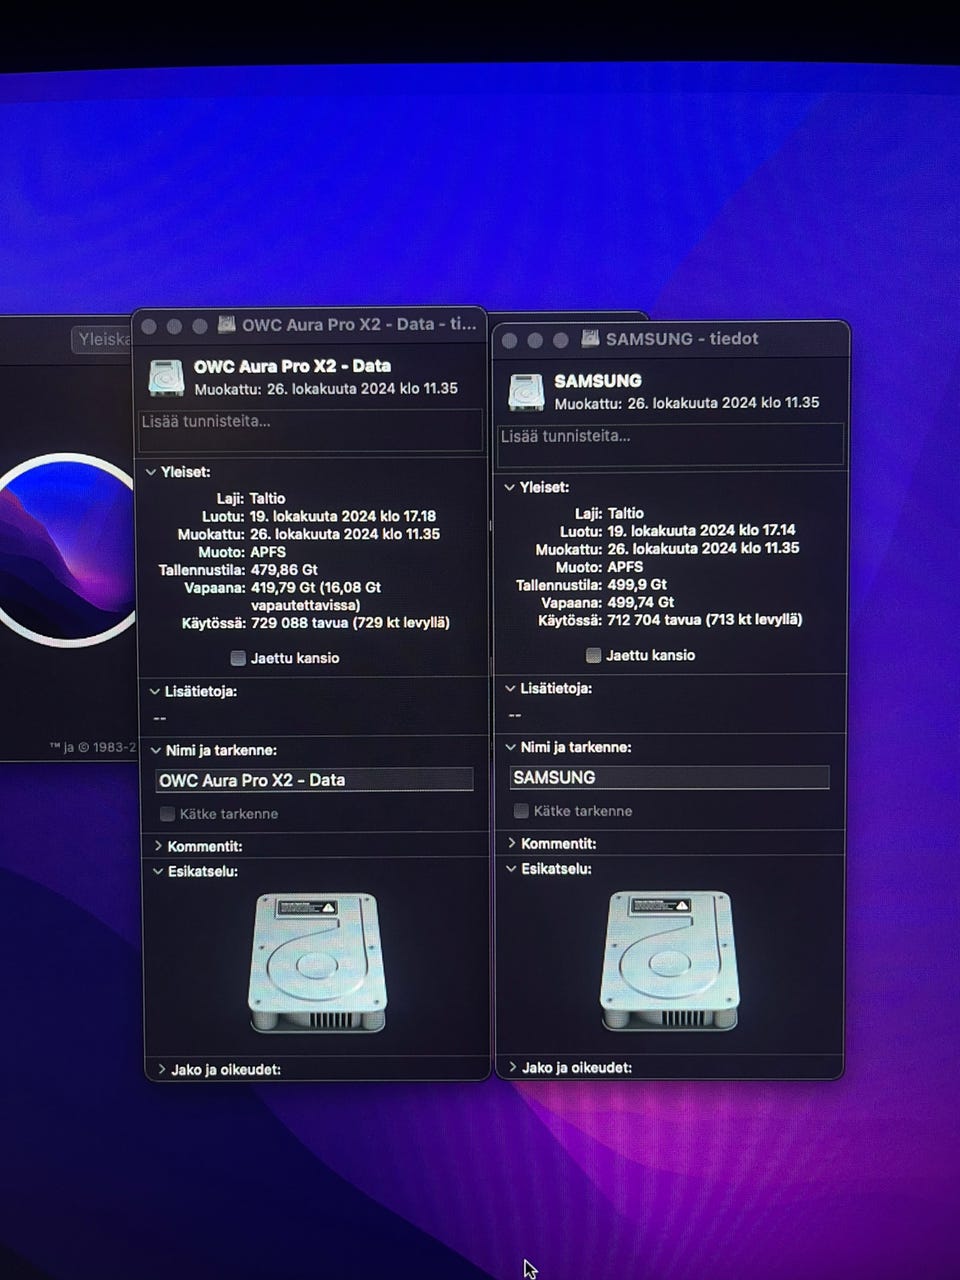Click the large drive preview in OWC Esikatselu

318,962
